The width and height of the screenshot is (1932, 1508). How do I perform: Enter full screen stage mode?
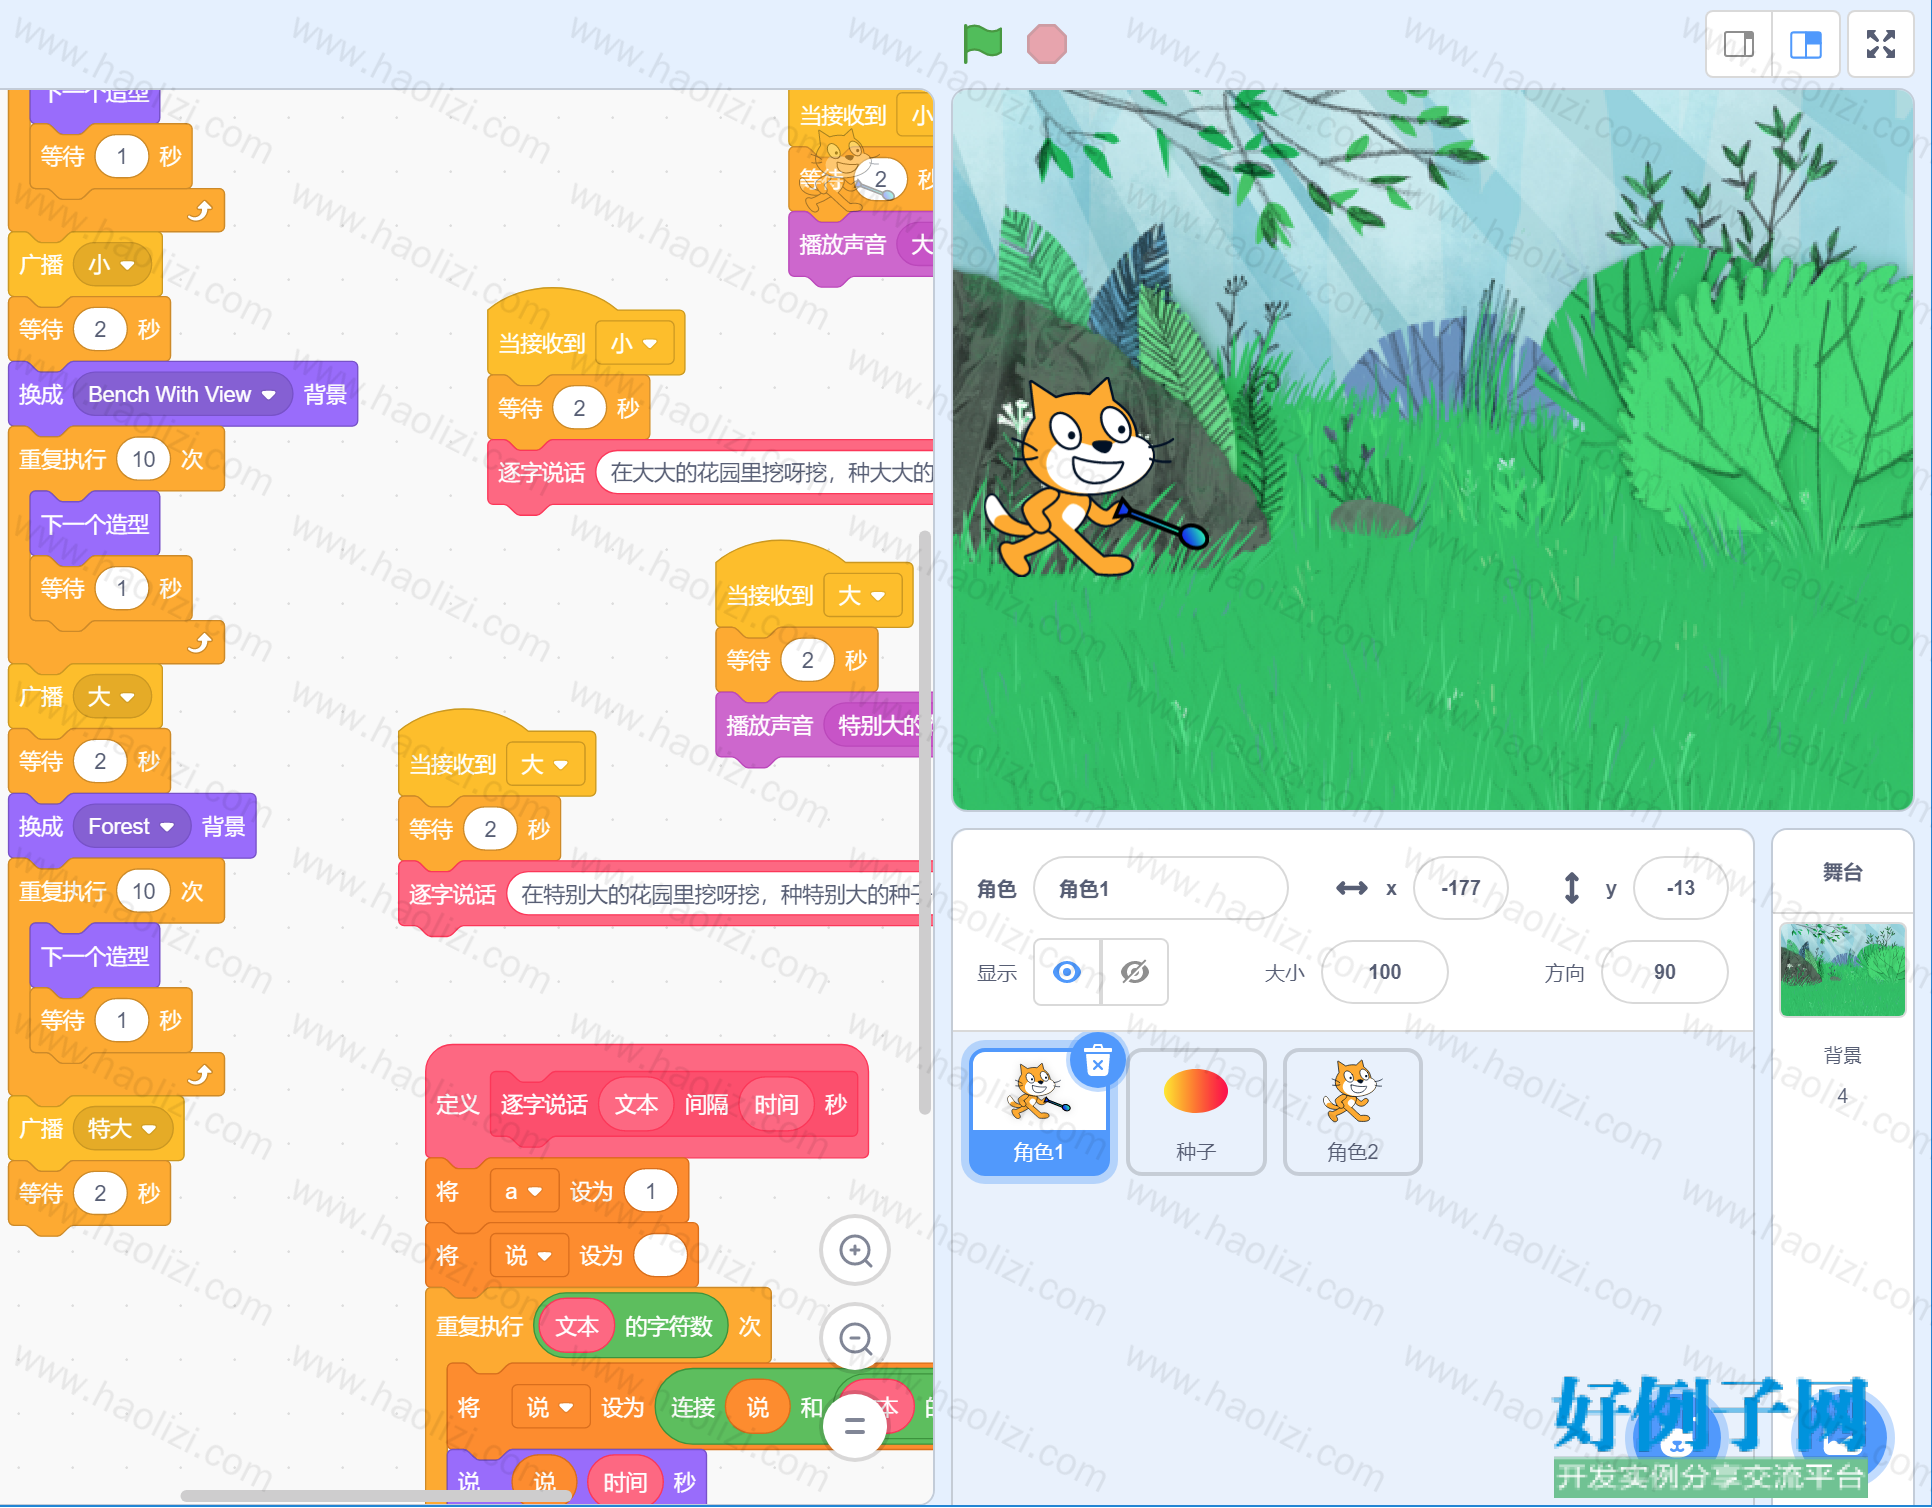1880,44
